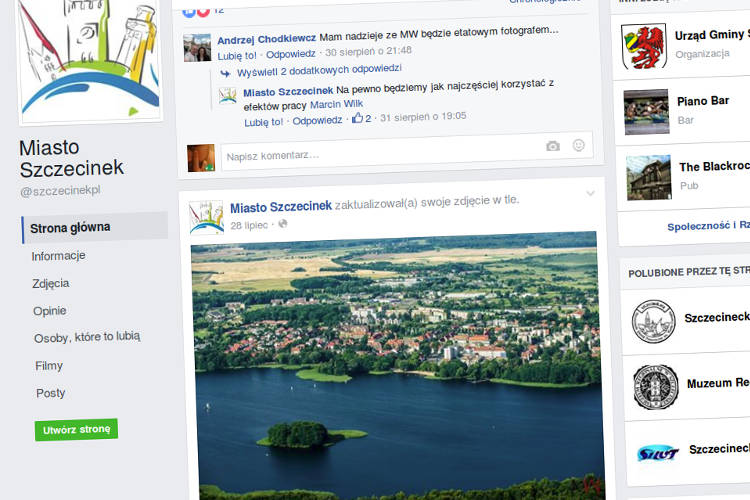Image resolution: width=750 pixels, height=500 pixels.
Task: Select Strona główna in the sidebar
Action: 95,227
